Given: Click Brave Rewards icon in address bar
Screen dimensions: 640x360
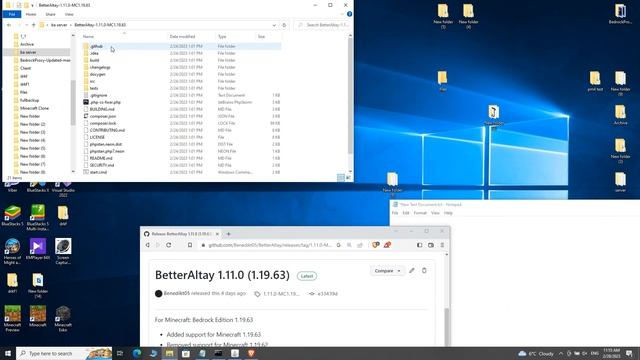Looking at the screenshot, I should pyautogui.click(x=387, y=245).
